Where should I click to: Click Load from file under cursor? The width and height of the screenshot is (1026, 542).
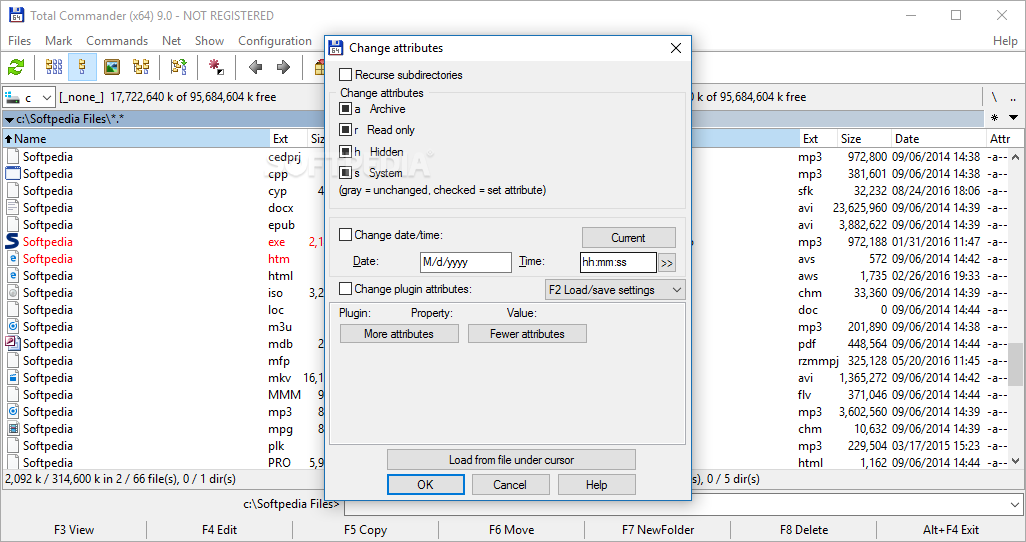511,460
